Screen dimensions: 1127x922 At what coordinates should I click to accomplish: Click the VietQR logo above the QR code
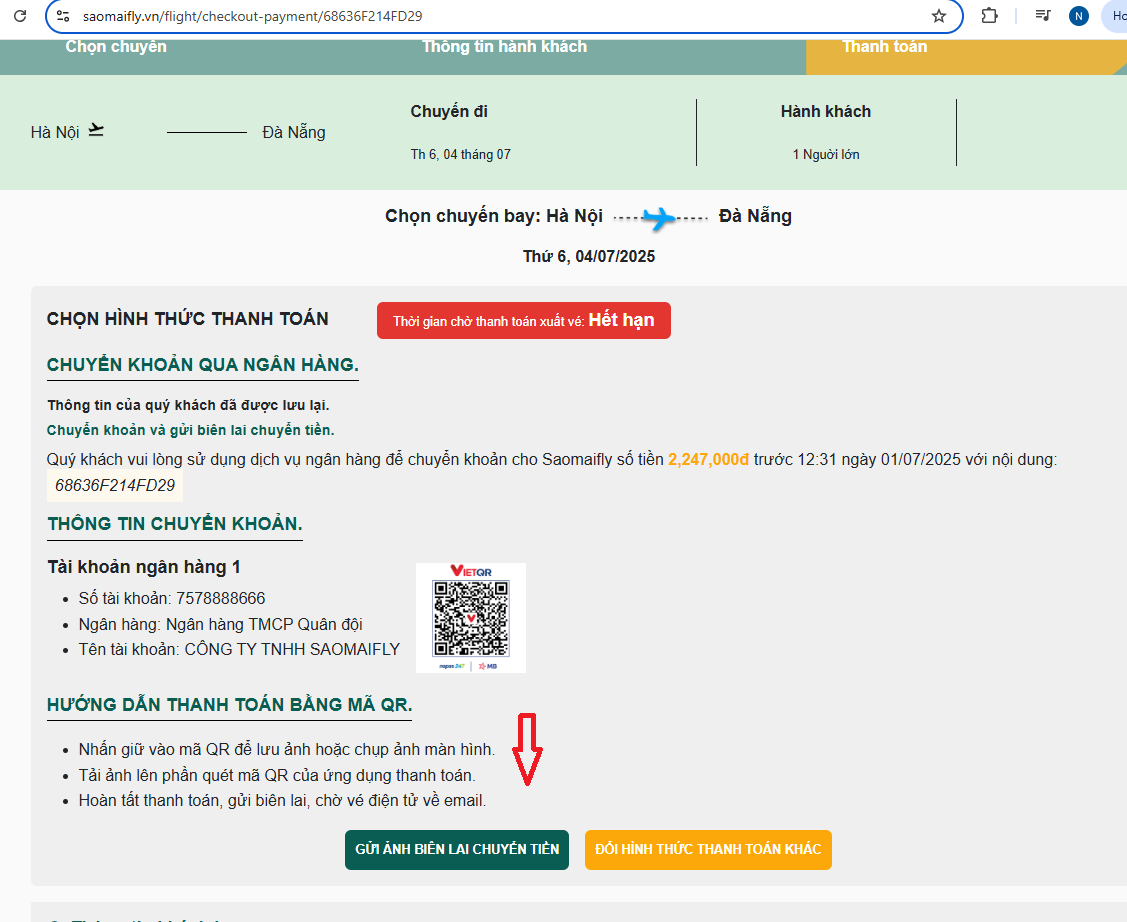click(471, 571)
